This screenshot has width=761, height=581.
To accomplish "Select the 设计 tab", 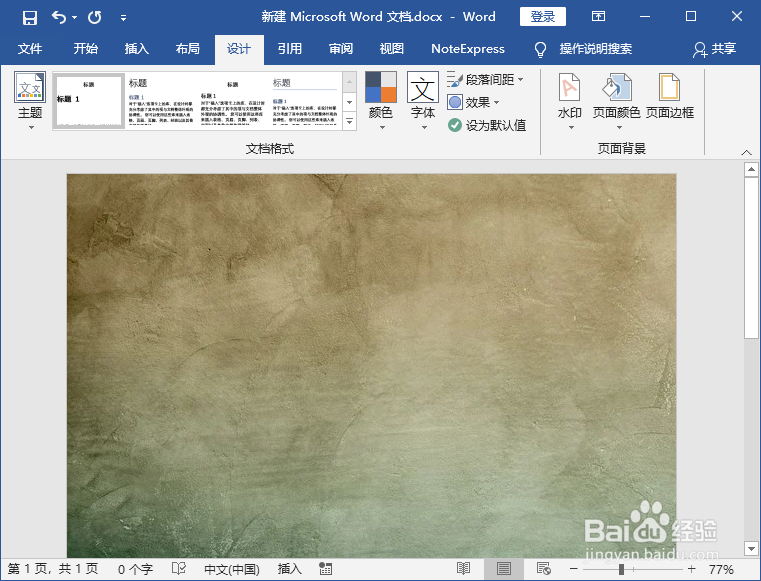I will (239, 49).
